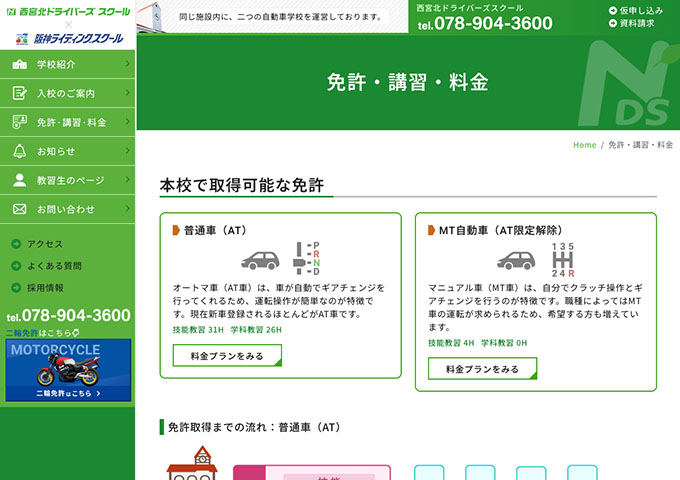Expand the 免許・講習・料金 chevron arrow
This screenshot has height=480, width=680.
(128, 122)
